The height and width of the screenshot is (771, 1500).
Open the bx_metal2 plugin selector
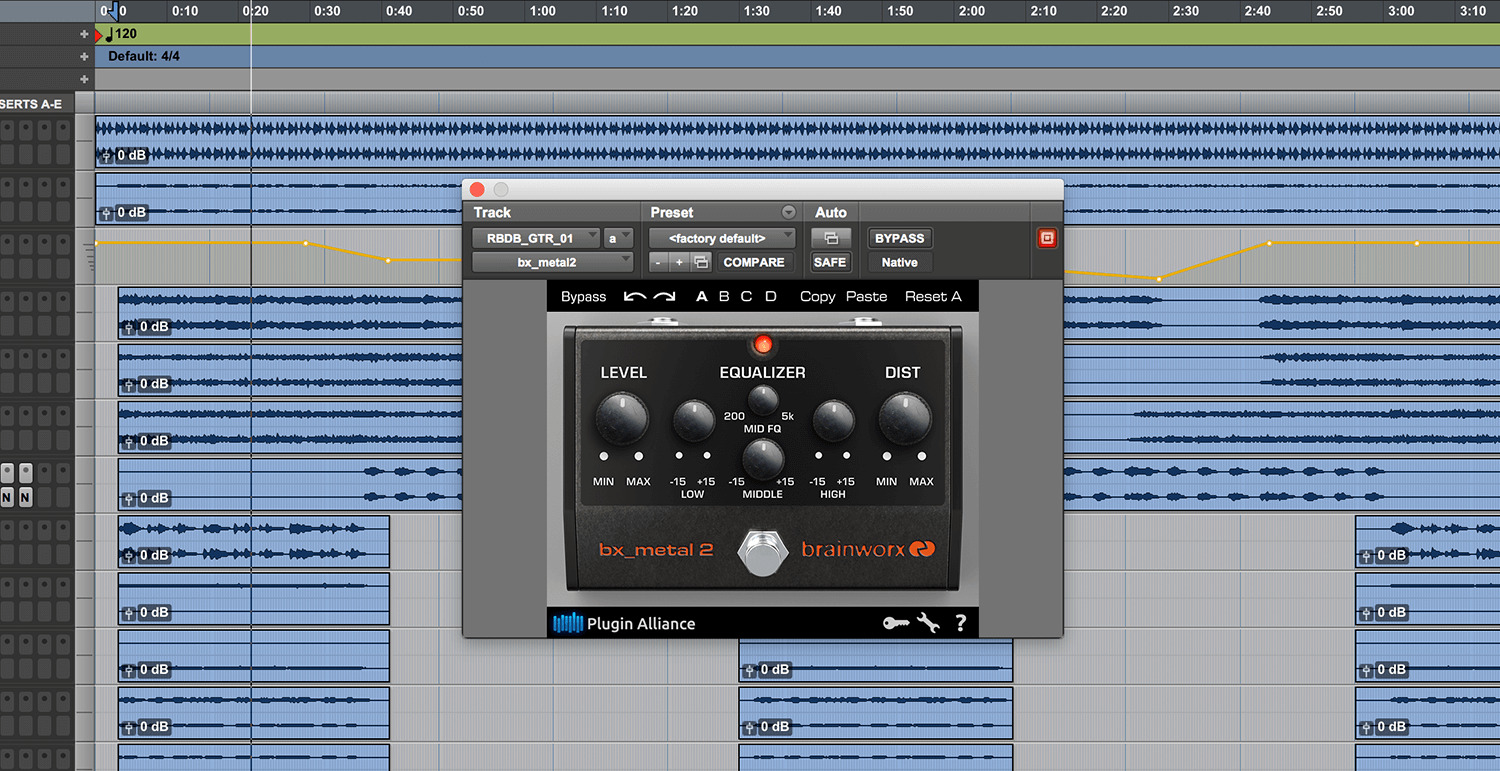pos(553,262)
